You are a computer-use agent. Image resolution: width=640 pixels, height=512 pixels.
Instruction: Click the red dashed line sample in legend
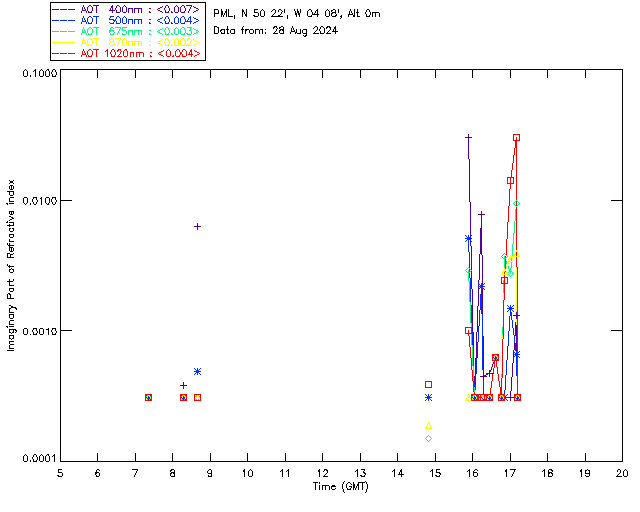(x=64, y=53)
